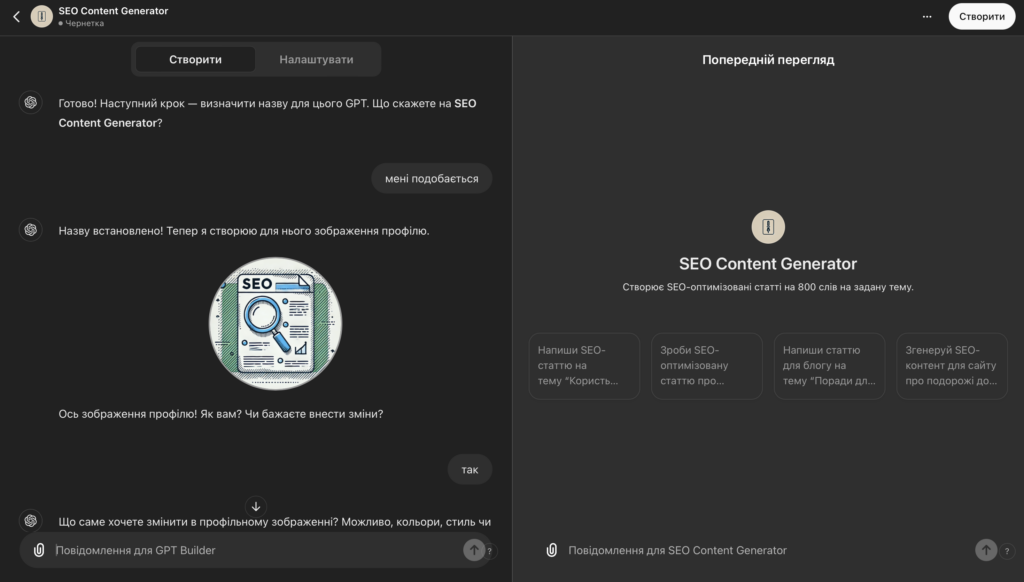Select the "Зроби SEO-оптимізовану статтю" prompt
Screen dimensions: 1024x582
(707, 366)
